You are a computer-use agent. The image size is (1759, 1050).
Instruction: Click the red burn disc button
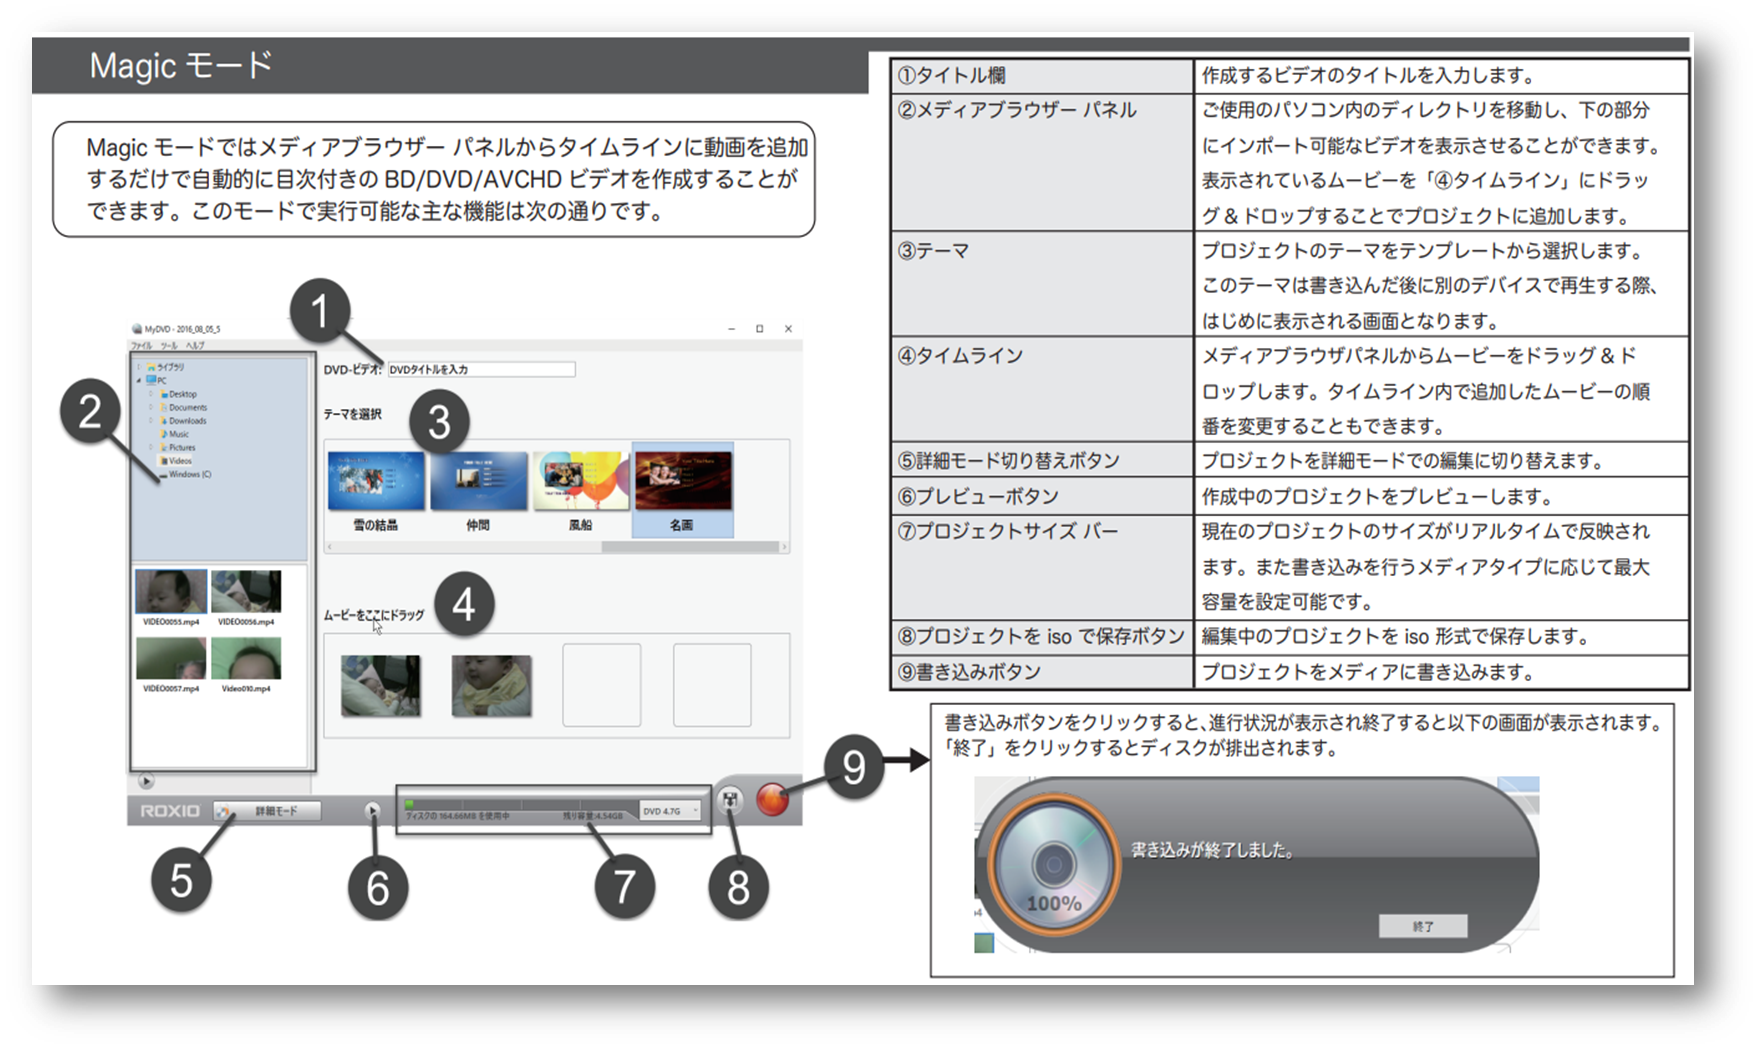click(772, 799)
